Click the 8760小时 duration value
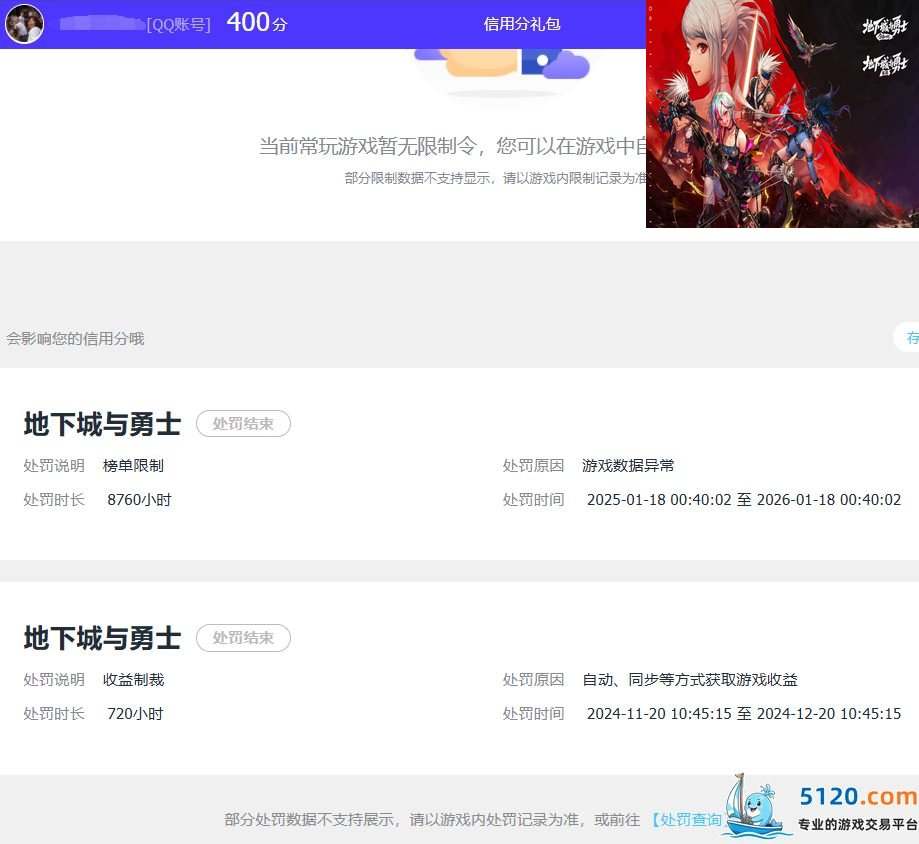This screenshot has height=844, width=919. 139,499
